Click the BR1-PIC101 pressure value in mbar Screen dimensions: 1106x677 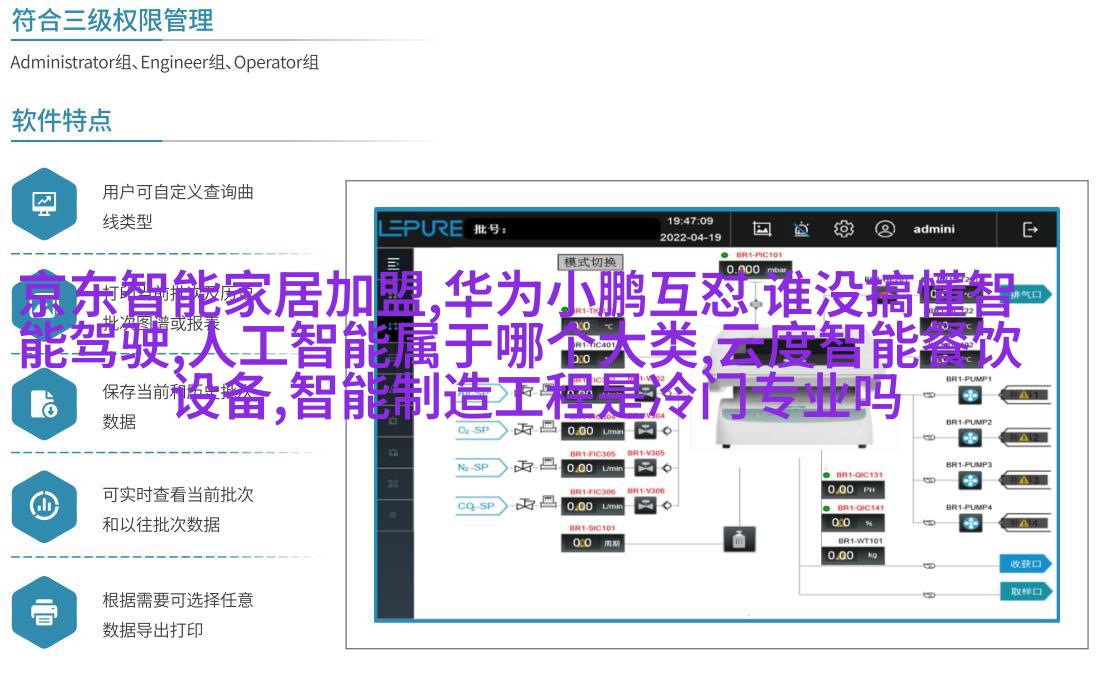756,269
